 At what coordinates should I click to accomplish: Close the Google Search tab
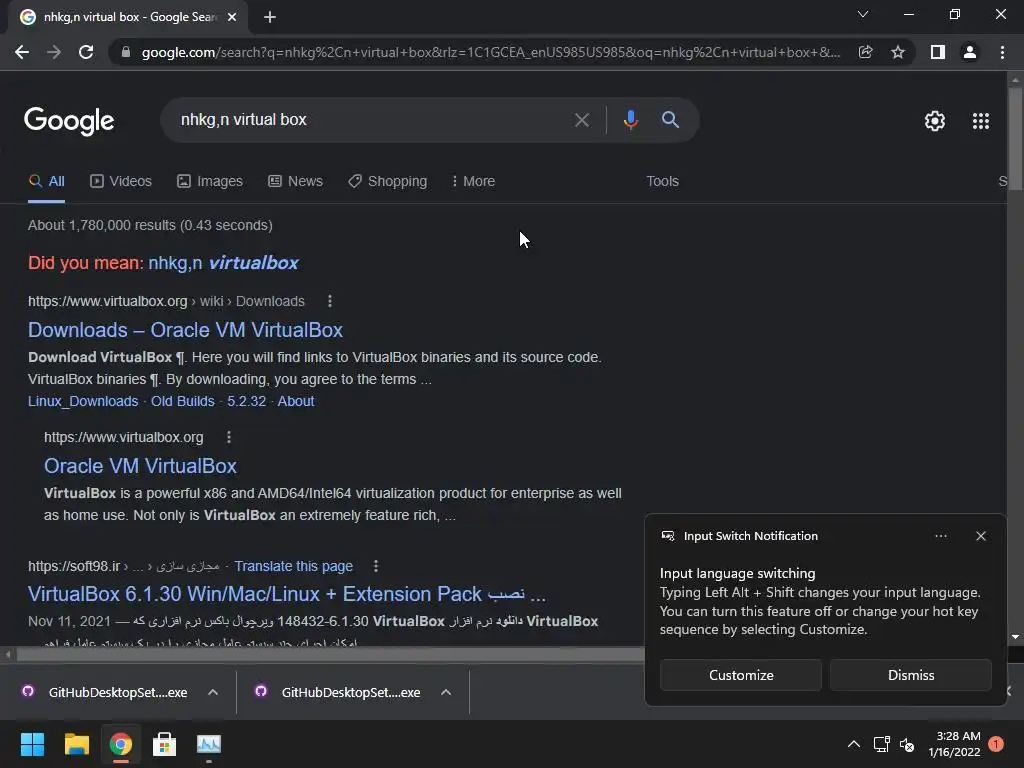tap(232, 17)
